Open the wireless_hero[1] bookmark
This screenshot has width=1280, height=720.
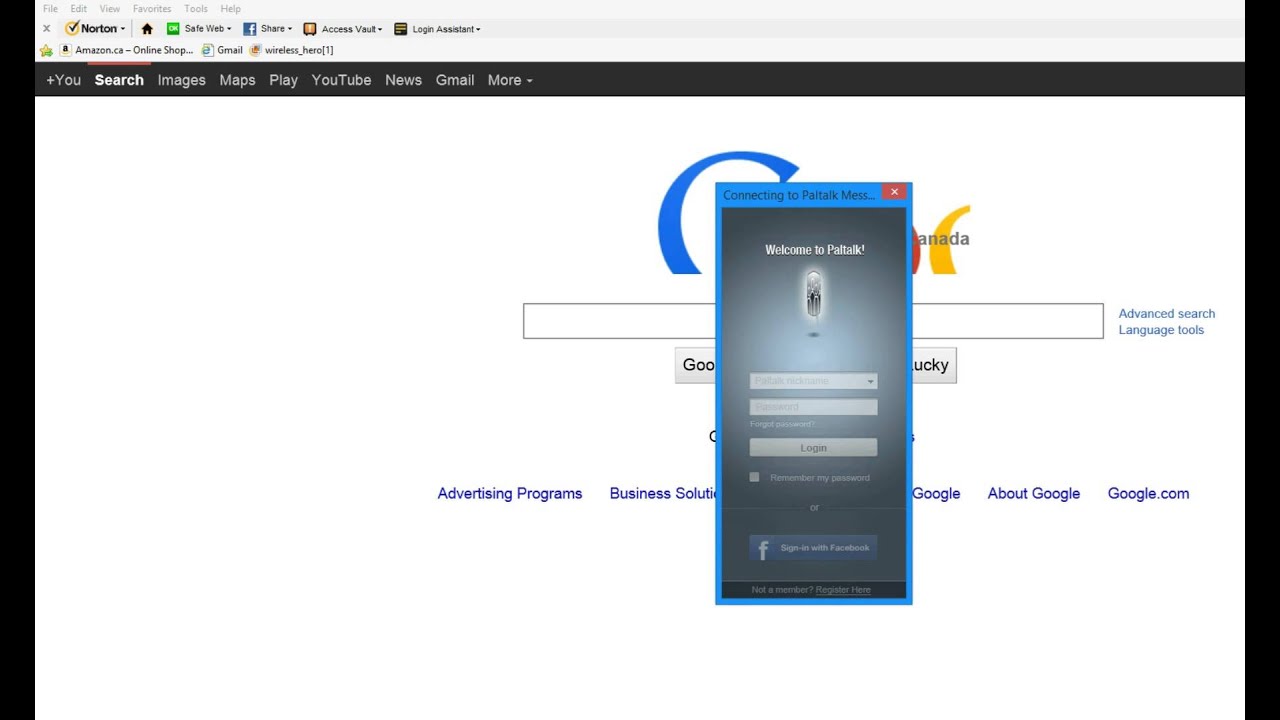tap(291, 50)
